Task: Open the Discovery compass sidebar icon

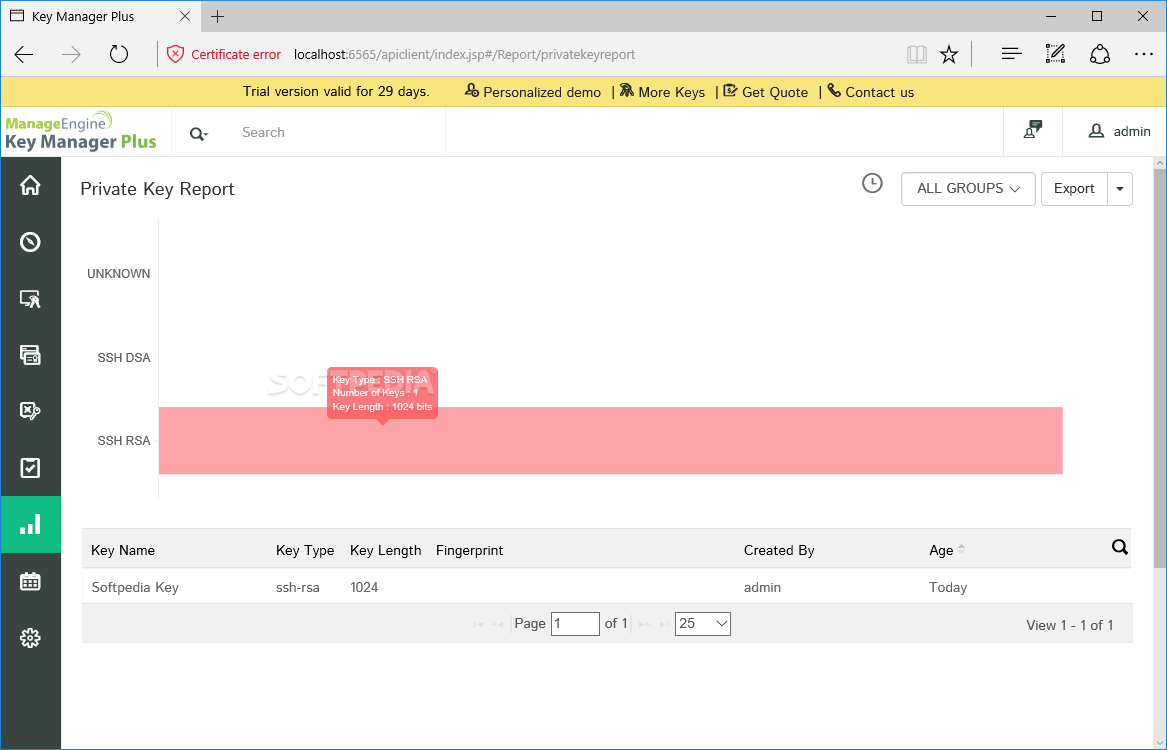Action: click(30, 242)
